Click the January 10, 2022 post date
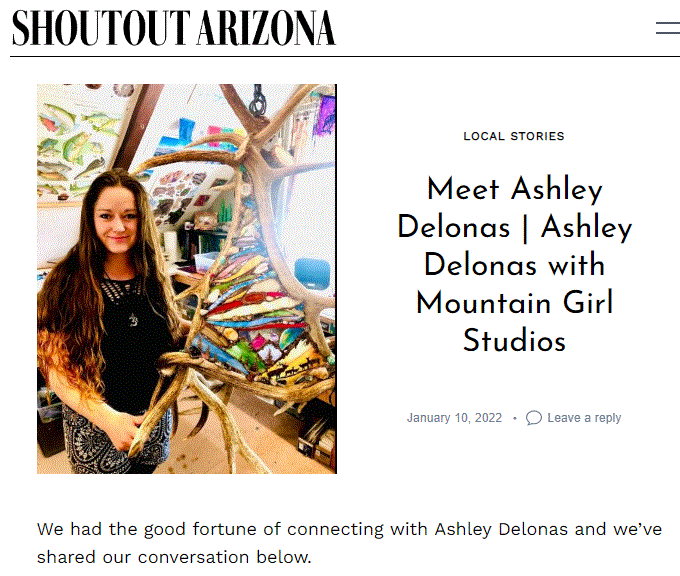The image size is (680, 576). click(454, 418)
